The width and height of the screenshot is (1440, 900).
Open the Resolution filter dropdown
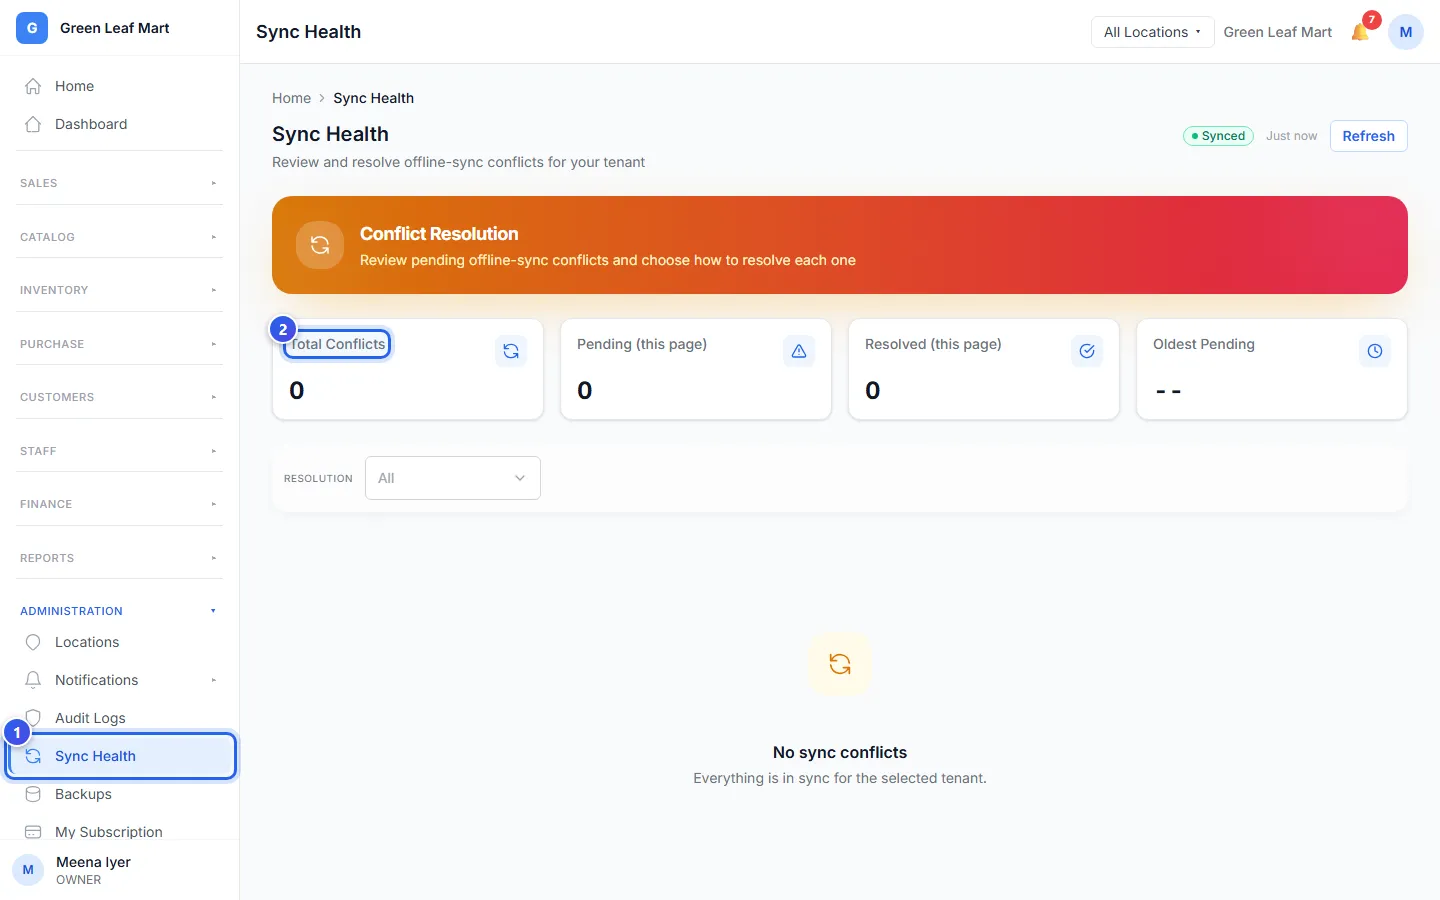click(453, 478)
